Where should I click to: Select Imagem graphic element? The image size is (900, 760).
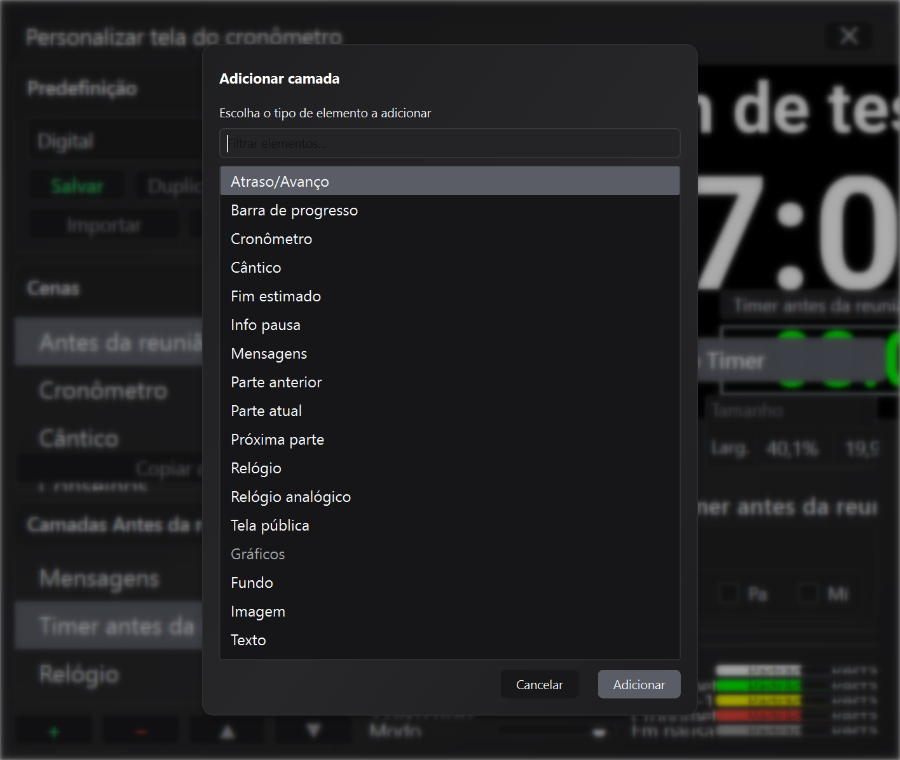coord(449,611)
